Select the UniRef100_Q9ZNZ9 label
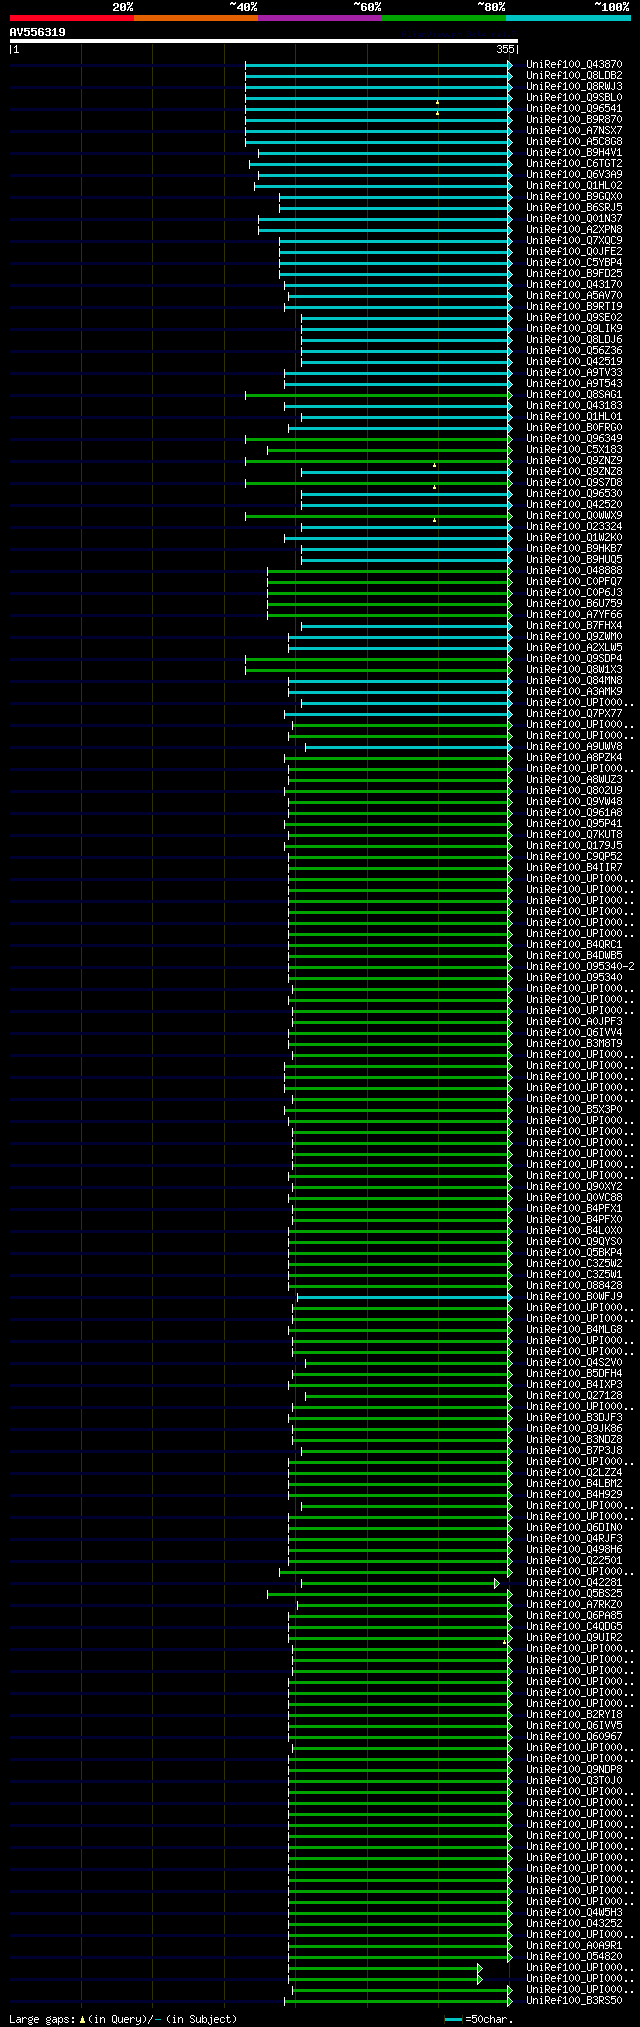 [x=574, y=461]
